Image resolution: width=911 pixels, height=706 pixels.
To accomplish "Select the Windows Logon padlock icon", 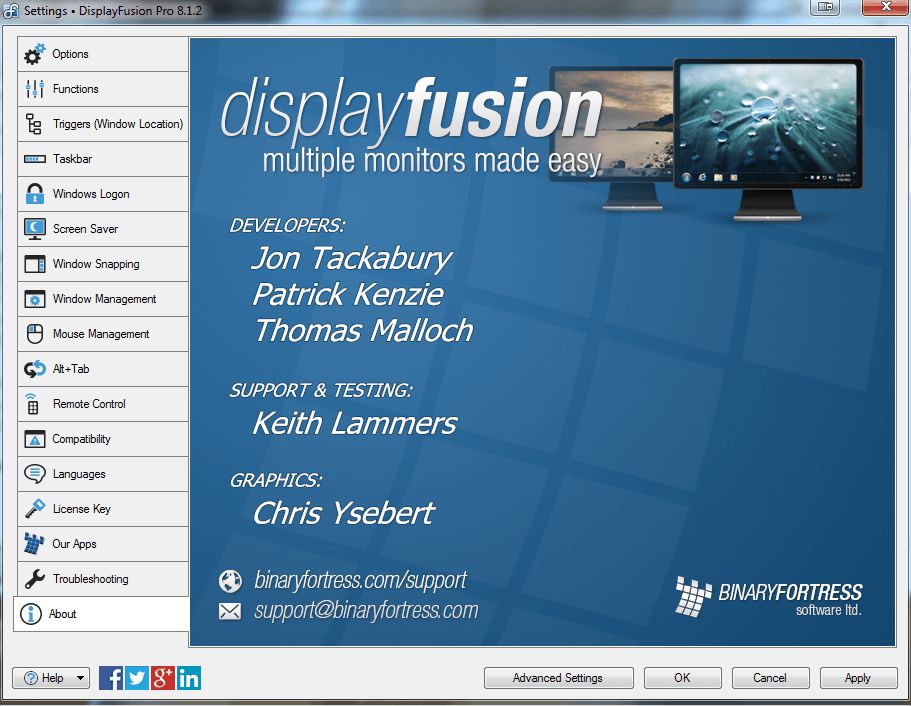I will coord(33,194).
